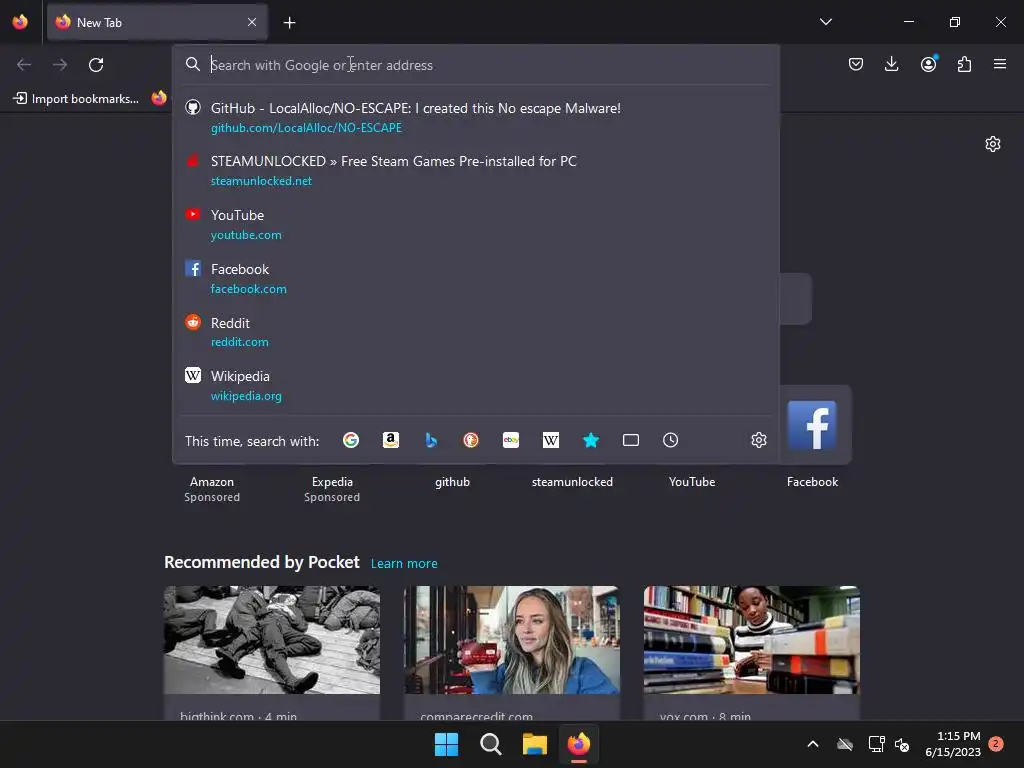Image resolution: width=1024 pixels, height=768 pixels.
Task: Click Firefox taskbar icon
Action: [579, 744]
